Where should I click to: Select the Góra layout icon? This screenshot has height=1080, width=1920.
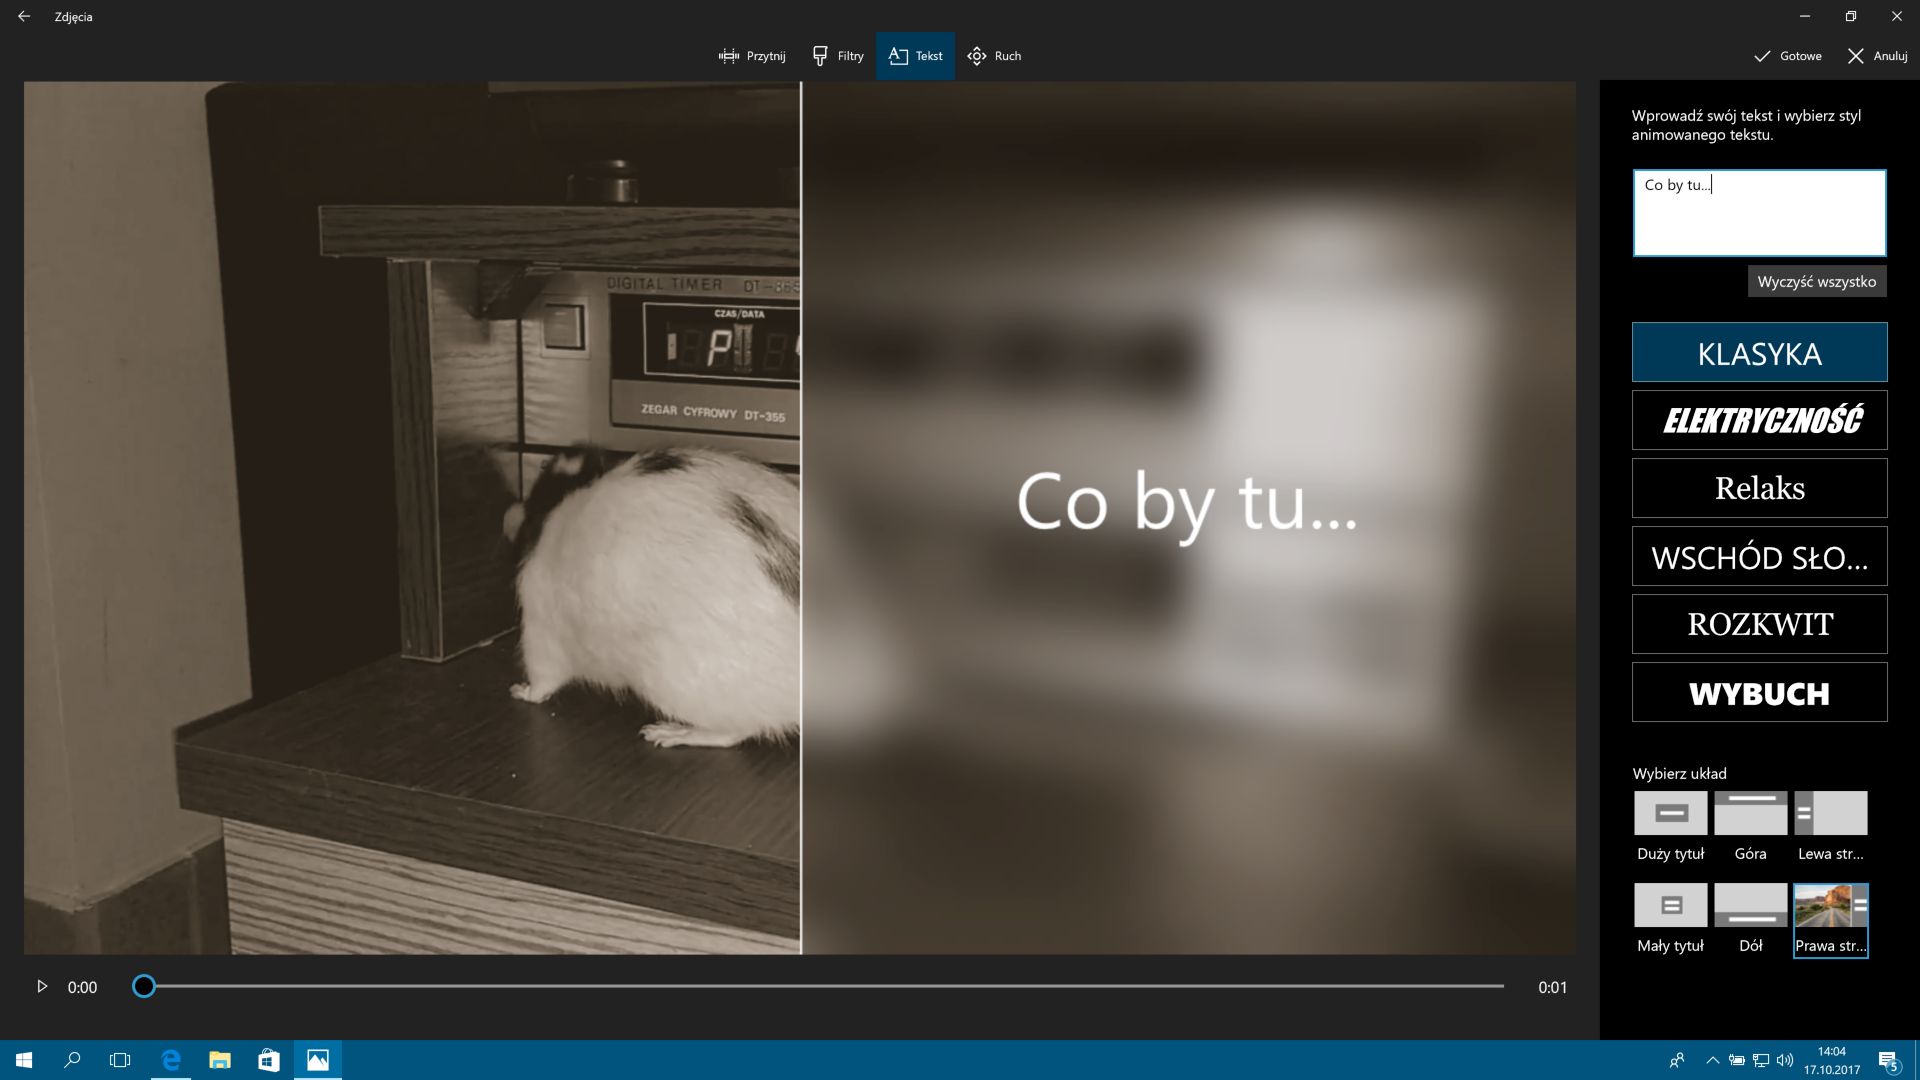coord(1750,813)
